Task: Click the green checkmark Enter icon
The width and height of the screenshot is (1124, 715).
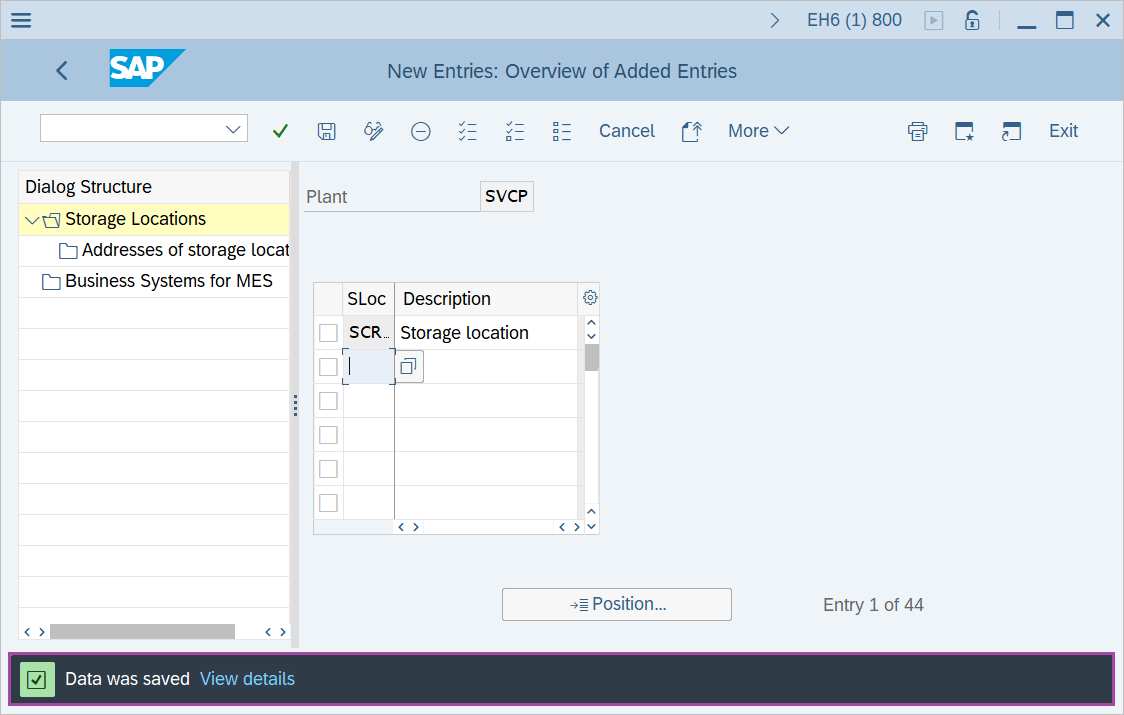Action: [280, 131]
